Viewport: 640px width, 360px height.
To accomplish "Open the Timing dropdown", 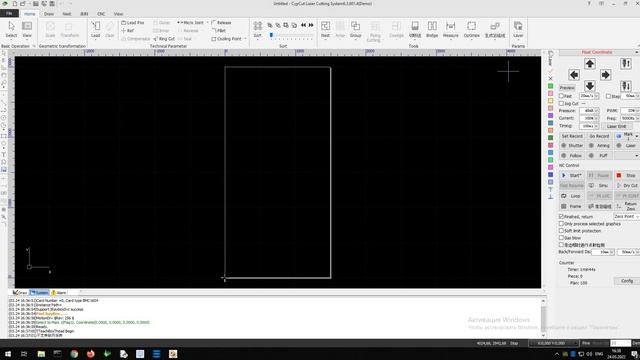I will [596, 126].
